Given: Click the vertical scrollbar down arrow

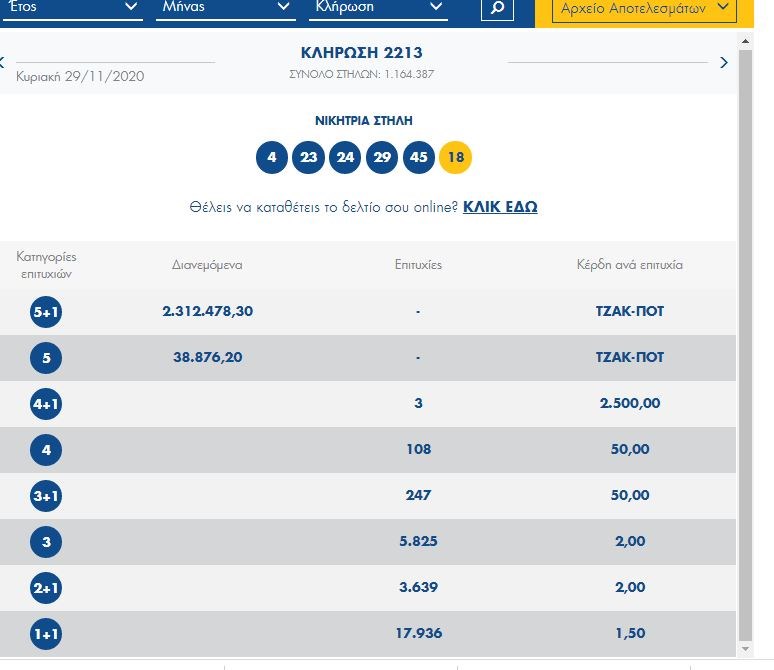Looking at the screenshot, I should (x=744, y=648).
